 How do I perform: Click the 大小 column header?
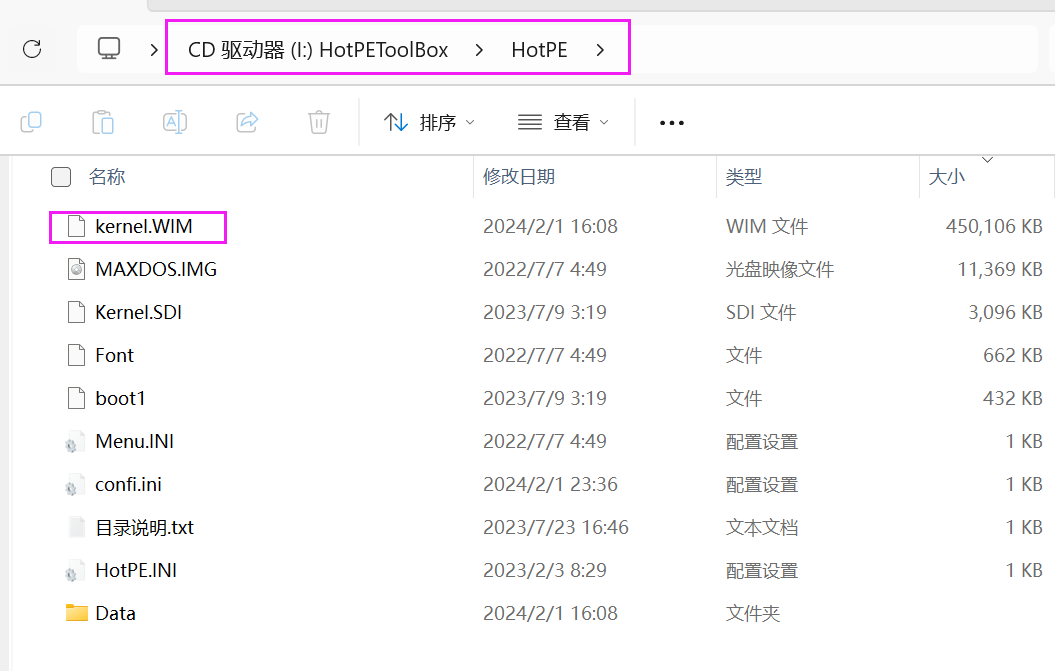946,177
